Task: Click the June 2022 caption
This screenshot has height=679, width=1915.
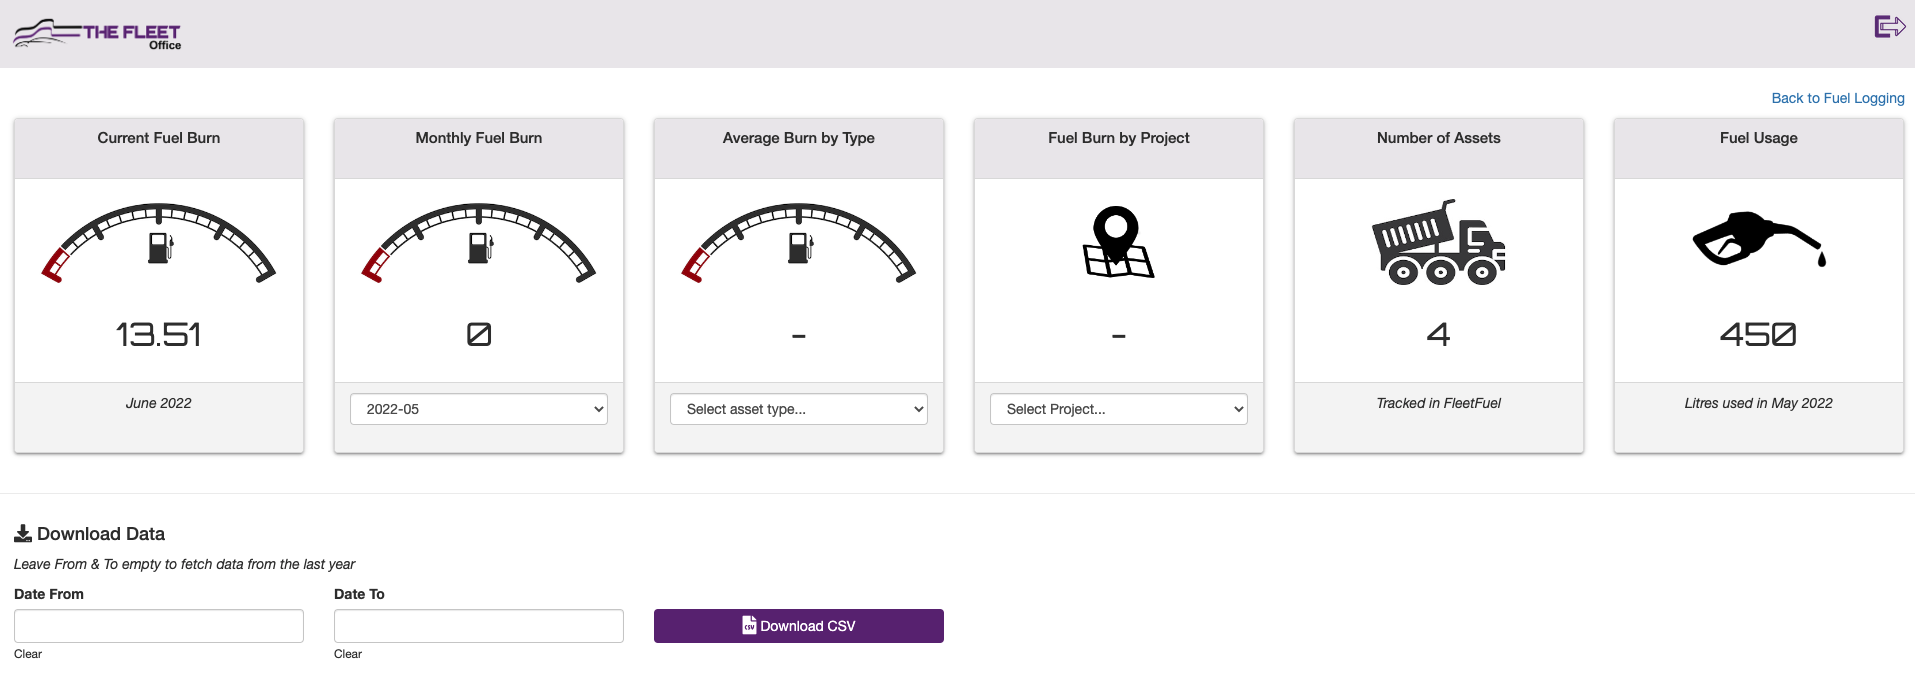Action: (x=159, y=403)
